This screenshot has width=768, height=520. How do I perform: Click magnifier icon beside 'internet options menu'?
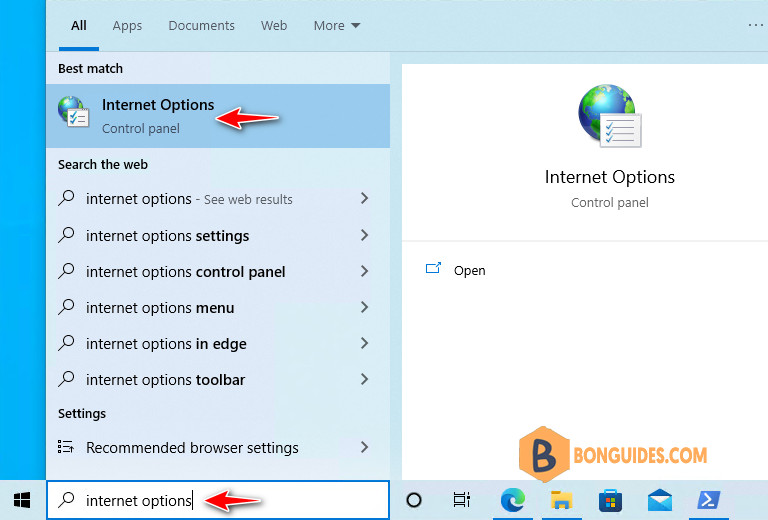point(66,307)
